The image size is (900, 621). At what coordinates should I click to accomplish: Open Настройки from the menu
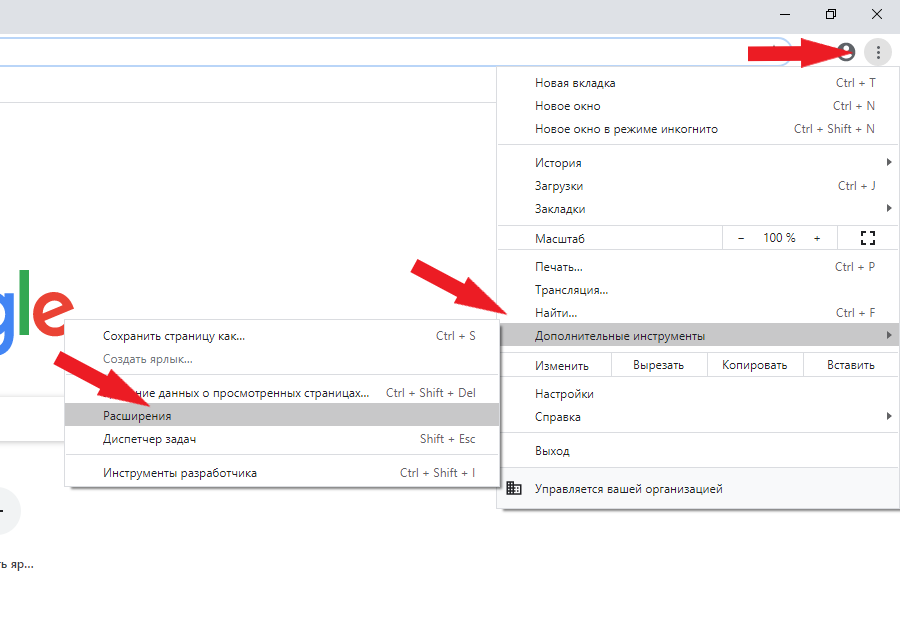pos(564,394)
